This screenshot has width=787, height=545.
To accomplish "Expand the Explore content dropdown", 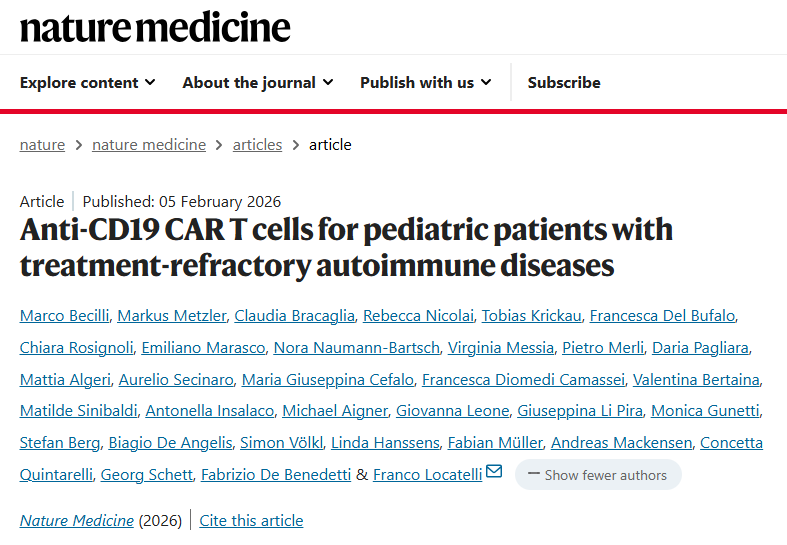I will pyautogui.click(x=88, y=83).
